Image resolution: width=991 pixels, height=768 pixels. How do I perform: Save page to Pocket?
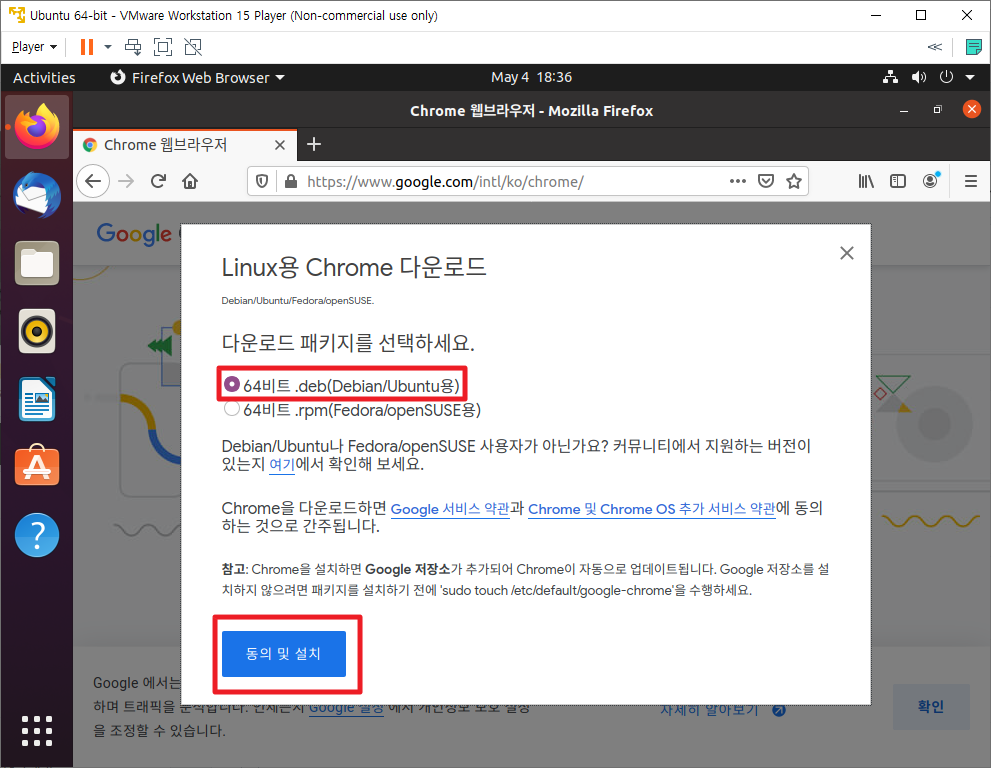tap(766, 181)
